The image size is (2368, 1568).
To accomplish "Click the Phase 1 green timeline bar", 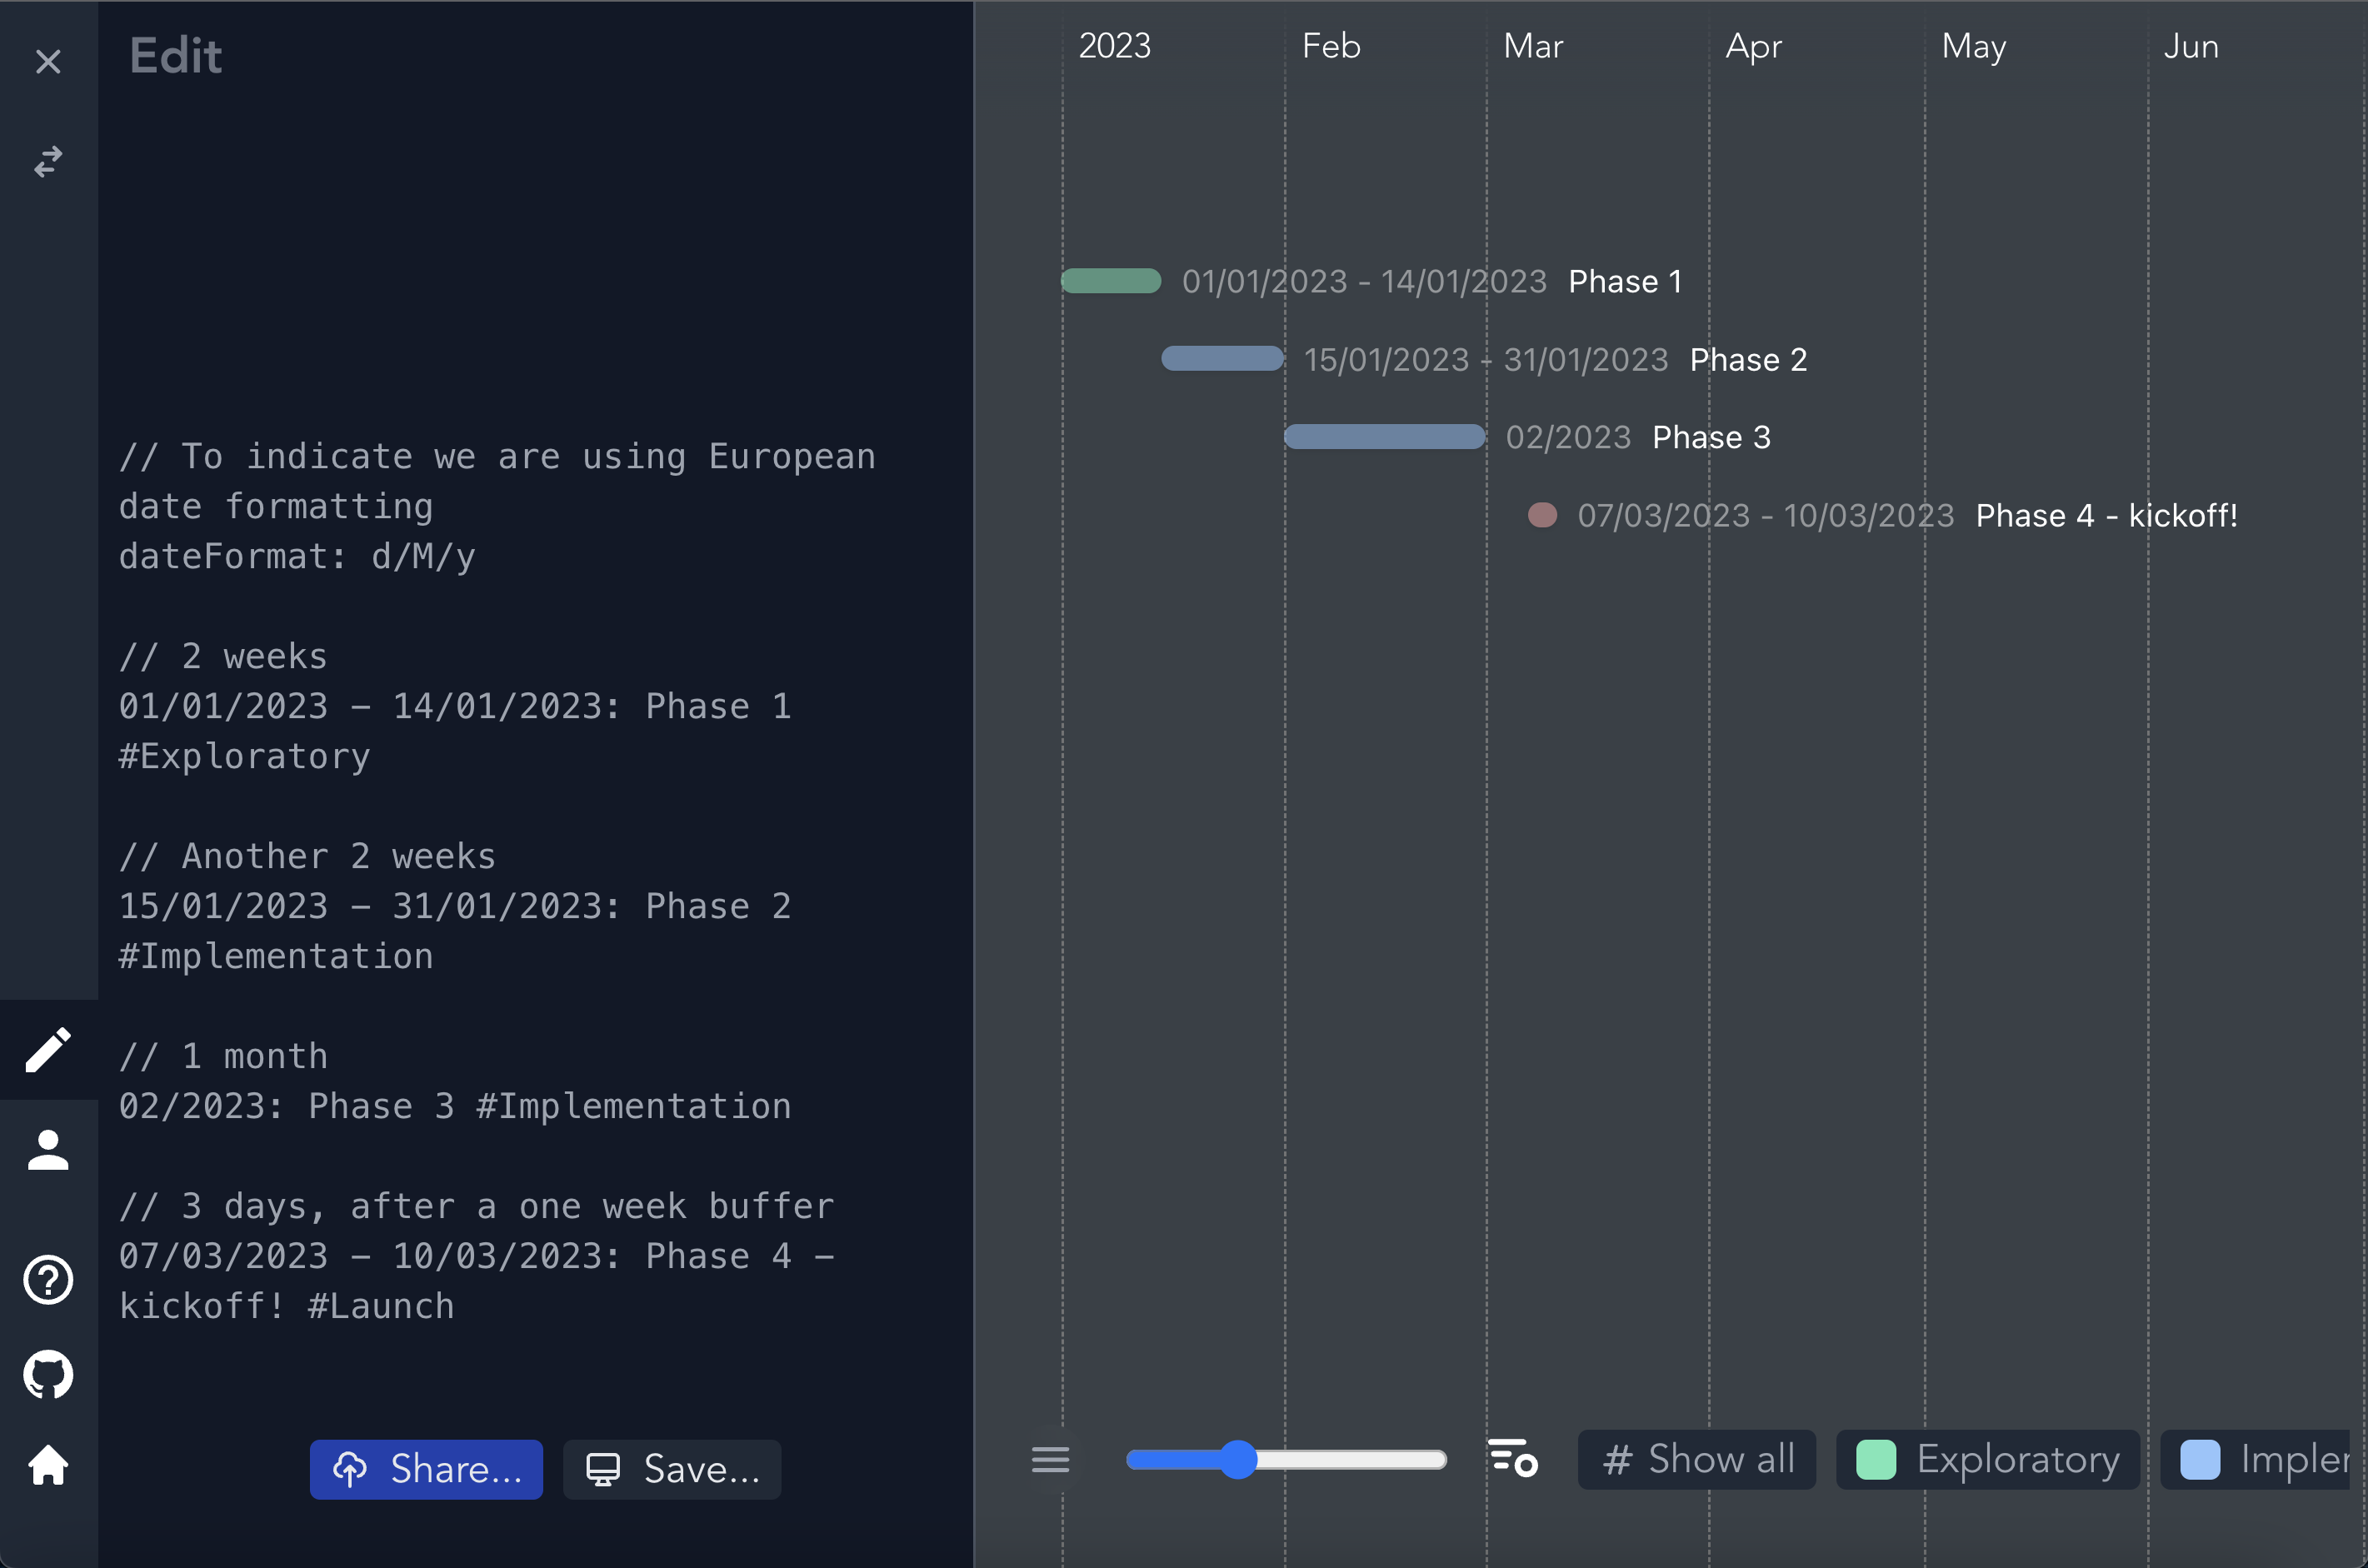I will 1110,281.
